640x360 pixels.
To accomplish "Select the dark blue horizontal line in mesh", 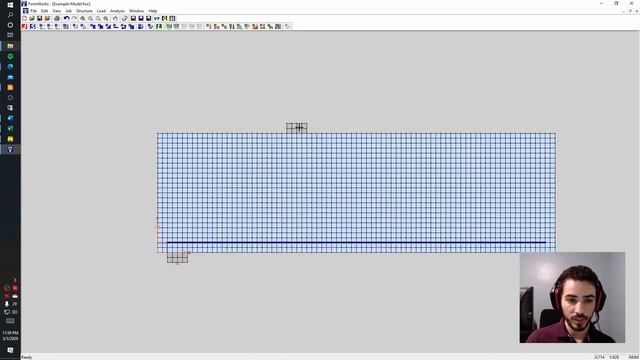I will 356,242.
